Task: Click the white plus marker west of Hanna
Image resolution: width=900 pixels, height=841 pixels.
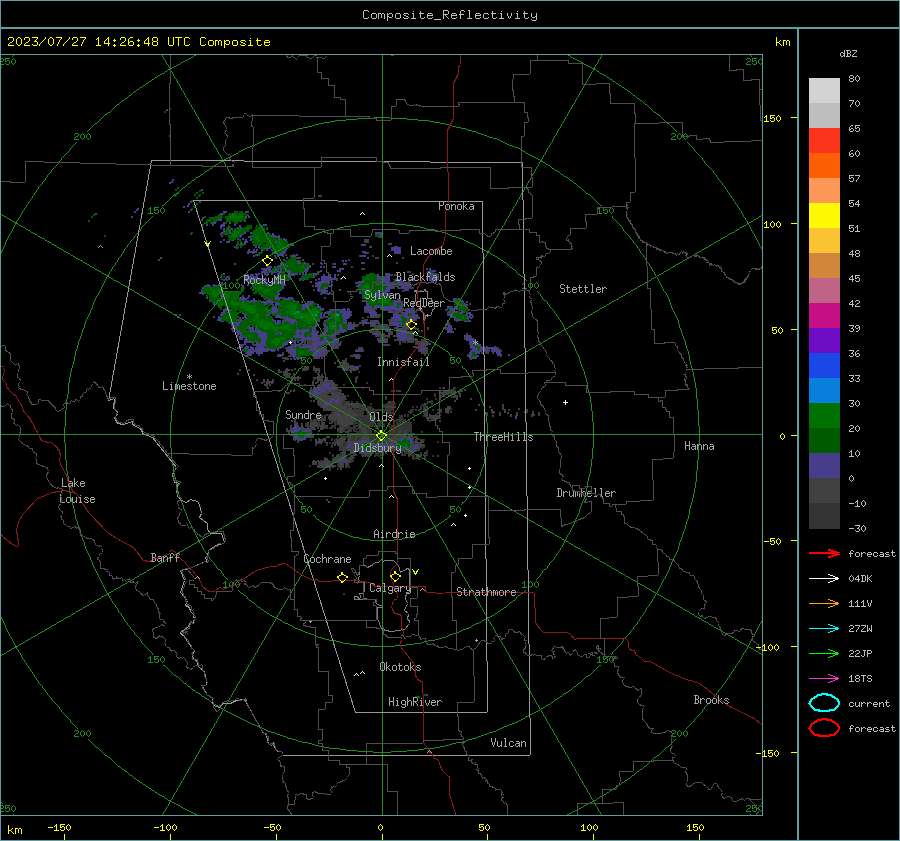Action: coord(565,402)
